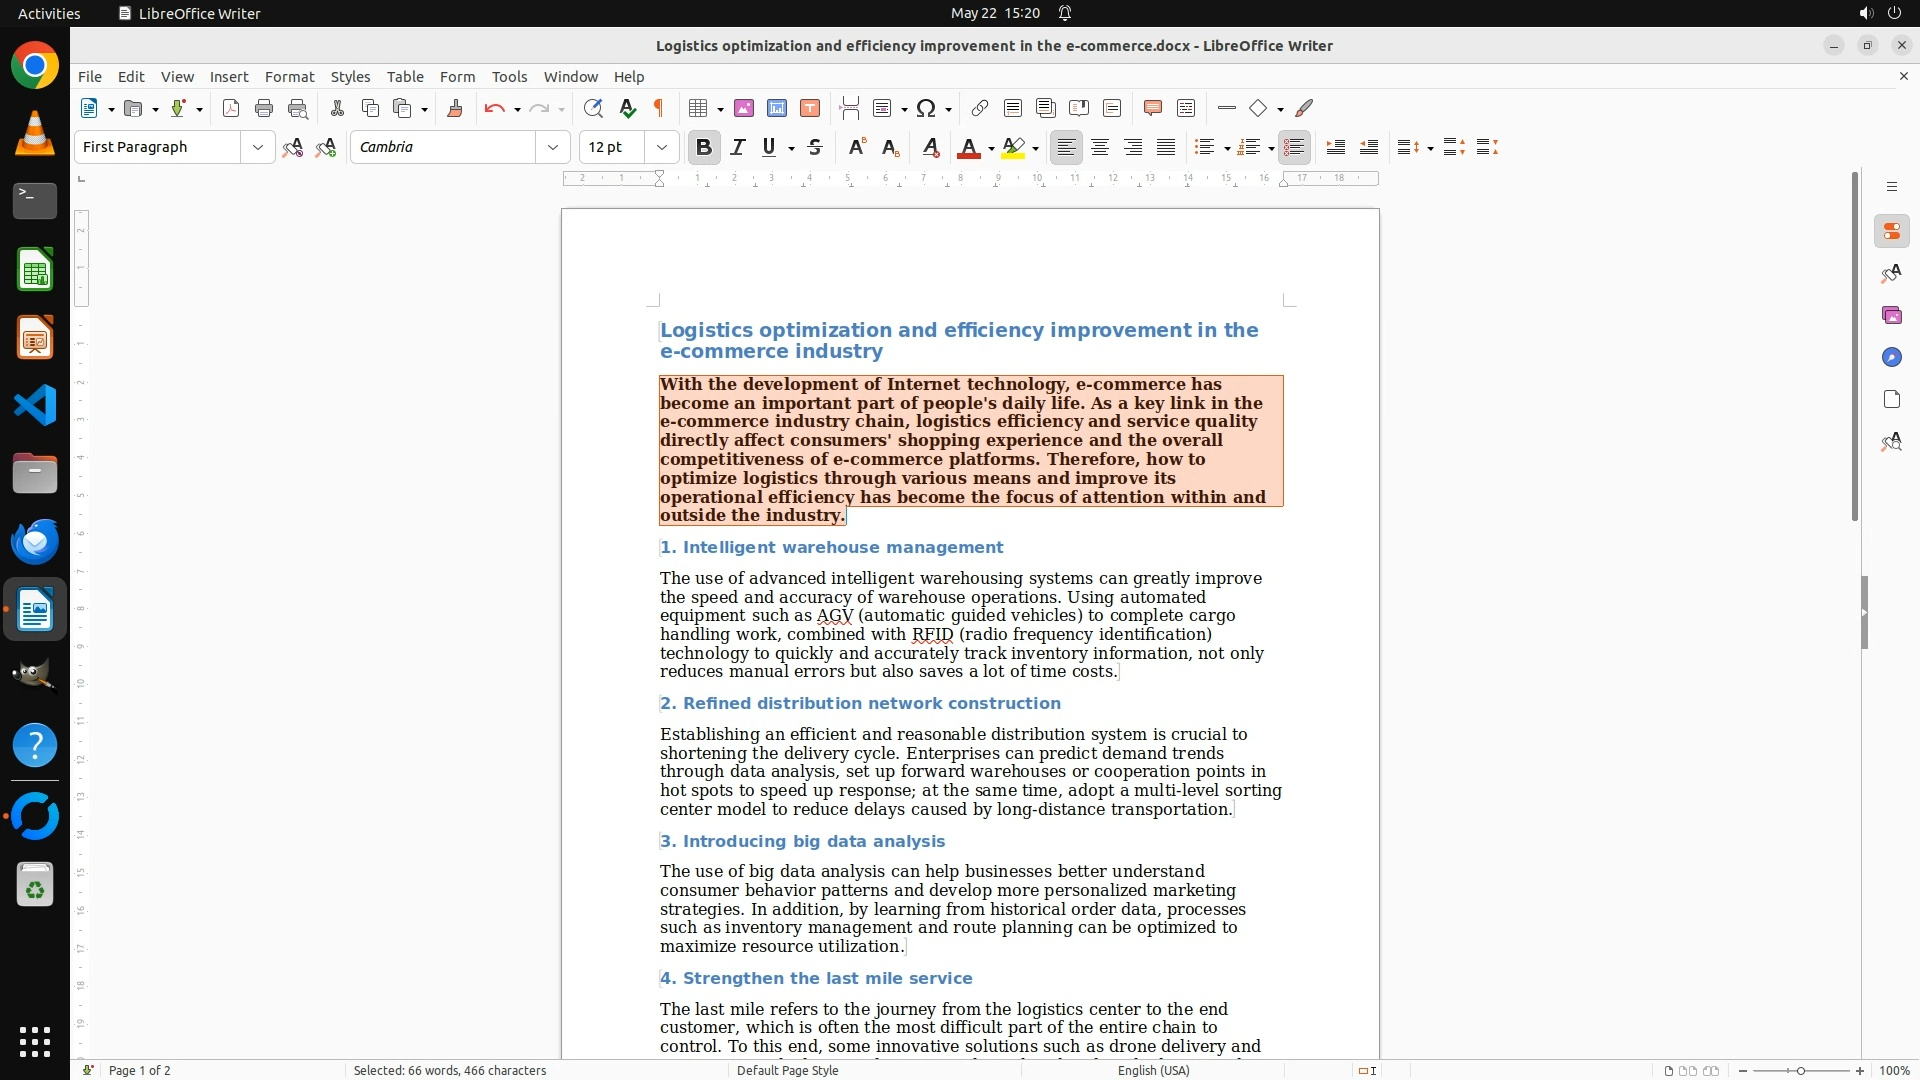Open the Tools menu

[509, 76]
